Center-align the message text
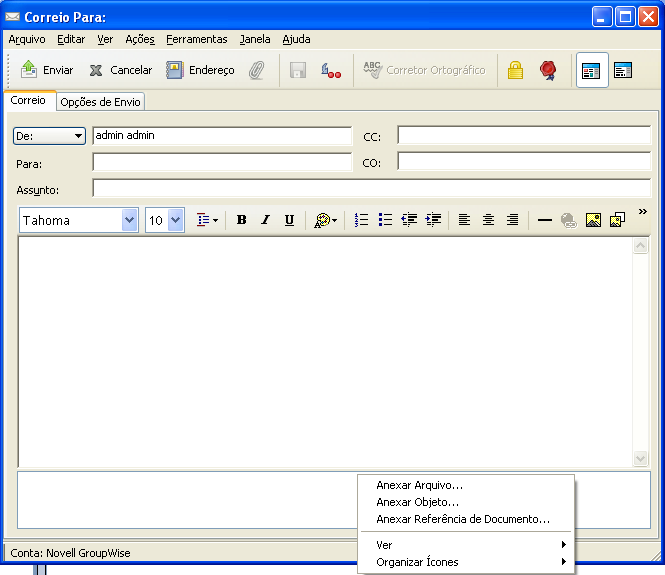Viewport: 665px width, 575px height. click(x=488, y=220)
